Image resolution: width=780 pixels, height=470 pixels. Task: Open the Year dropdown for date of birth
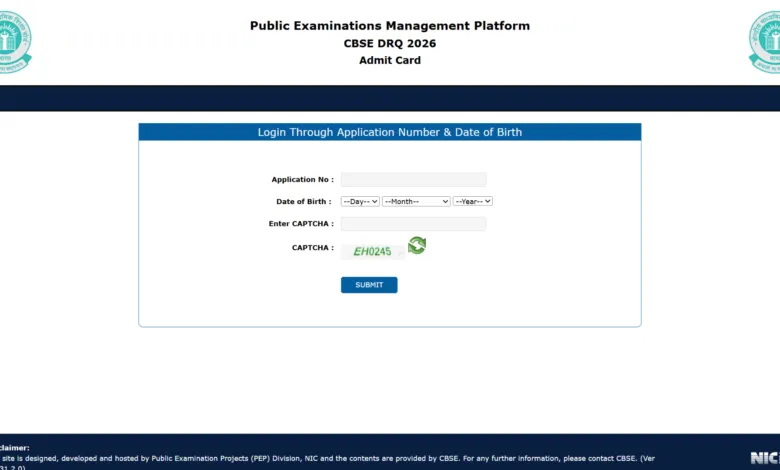point(473,201)
